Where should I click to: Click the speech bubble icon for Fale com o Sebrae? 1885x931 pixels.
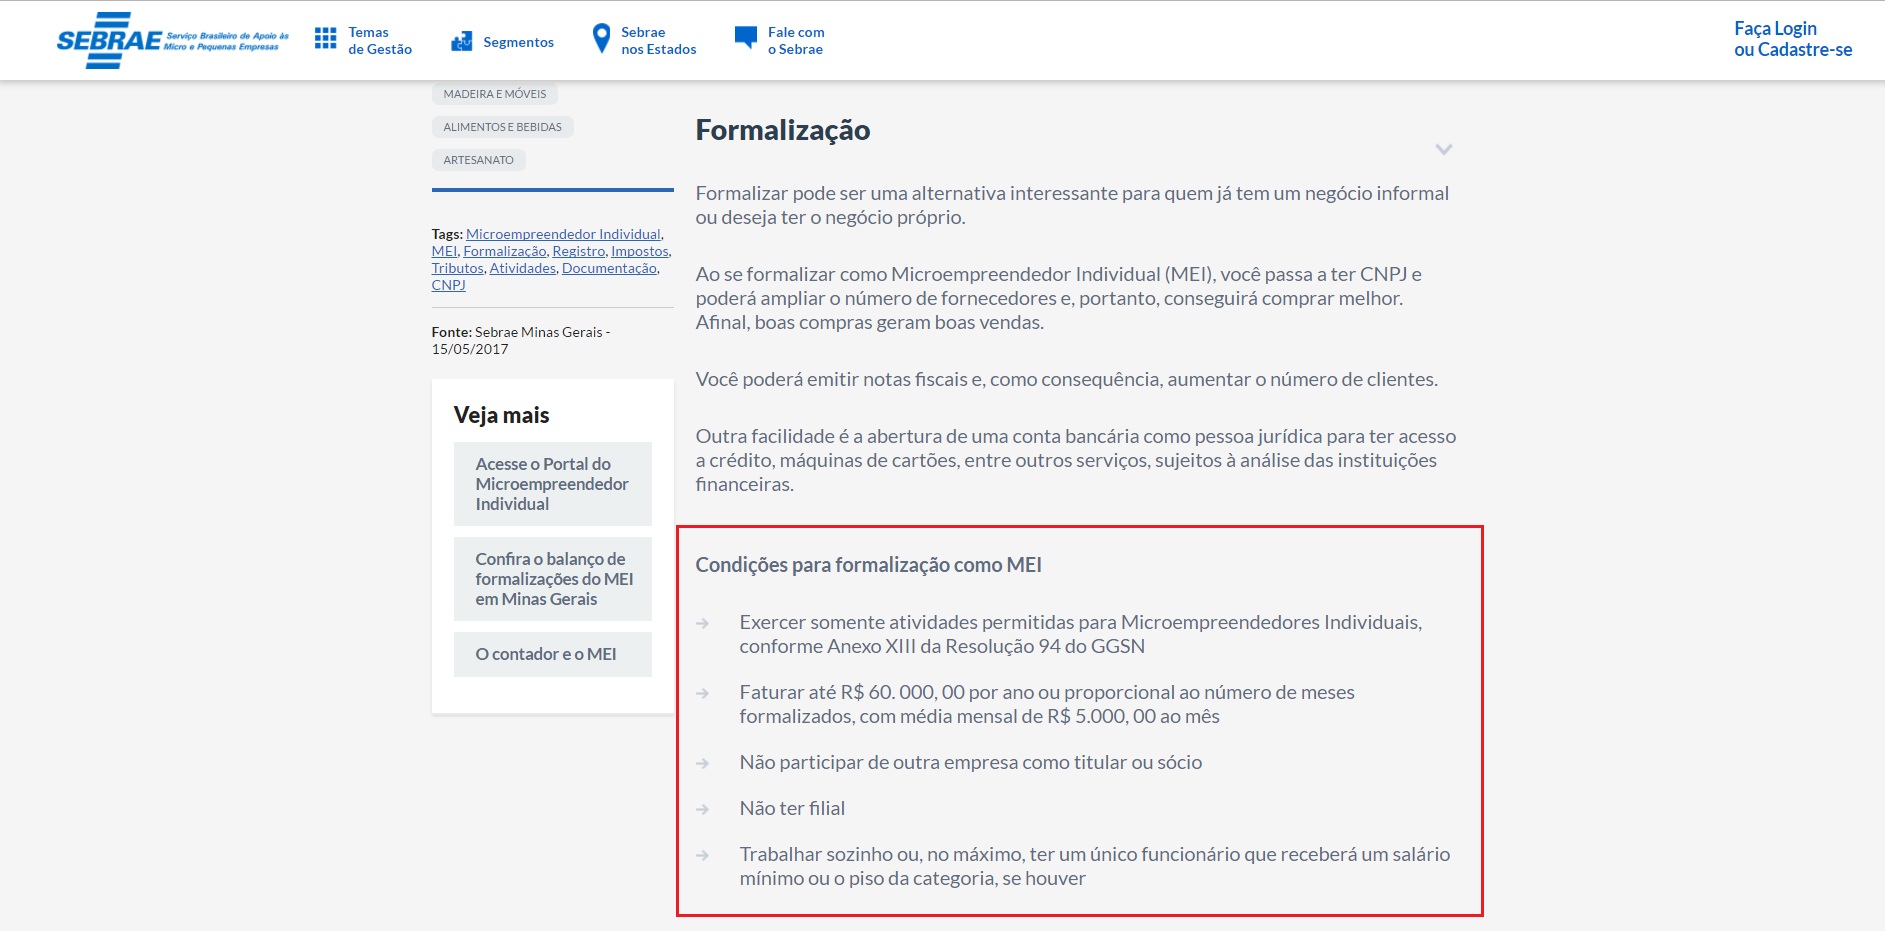tap(746, 38)
